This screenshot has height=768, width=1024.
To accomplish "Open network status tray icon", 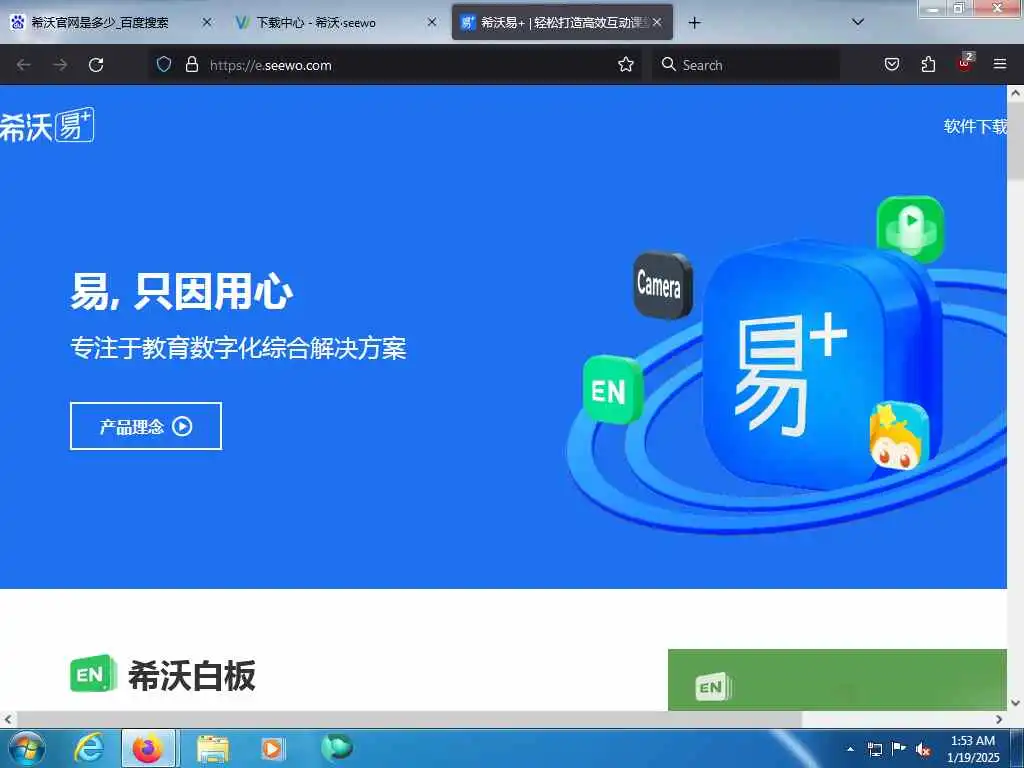I will [874, 749].
